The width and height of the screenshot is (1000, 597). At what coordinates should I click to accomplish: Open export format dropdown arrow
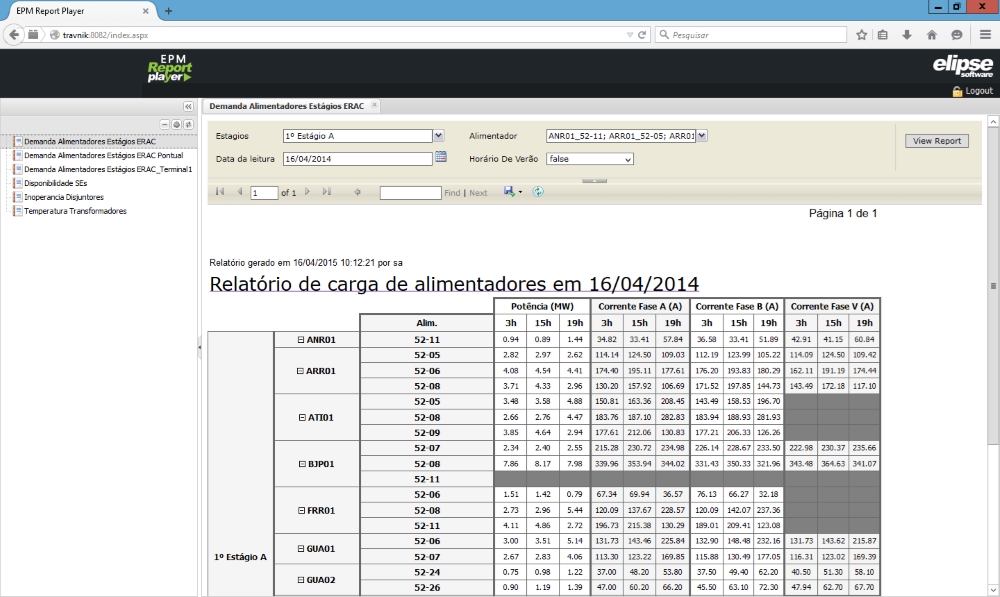[x=520, y=192]
